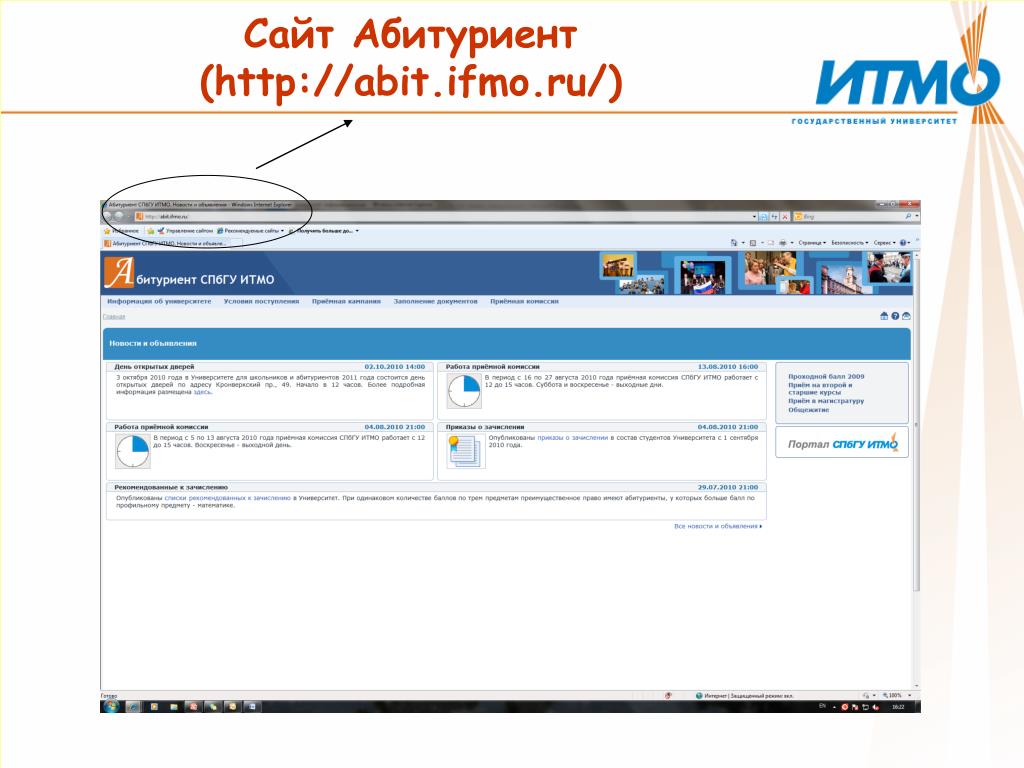
Task: Open the Страница menu
Action: 812,243
